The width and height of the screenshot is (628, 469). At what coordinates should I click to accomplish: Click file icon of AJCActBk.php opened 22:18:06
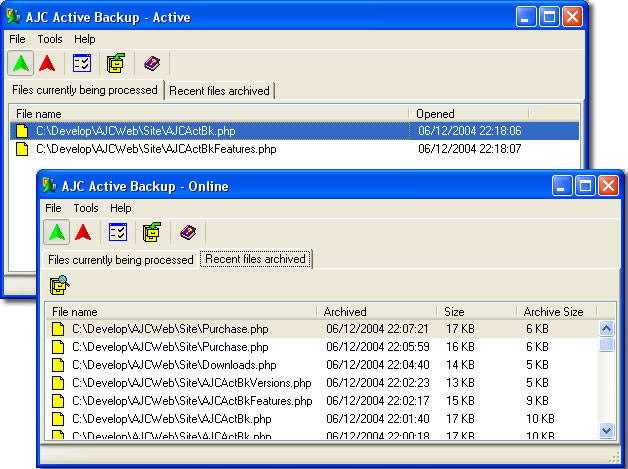pyautogui.click(x=22, y=131)
